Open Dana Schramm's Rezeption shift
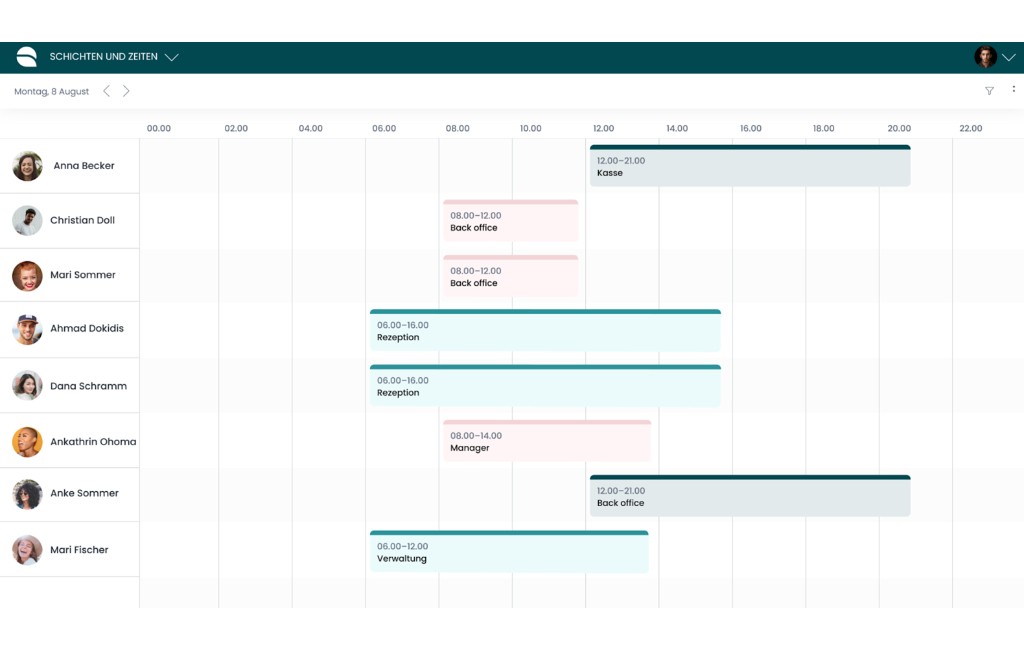 coord(545,385)
